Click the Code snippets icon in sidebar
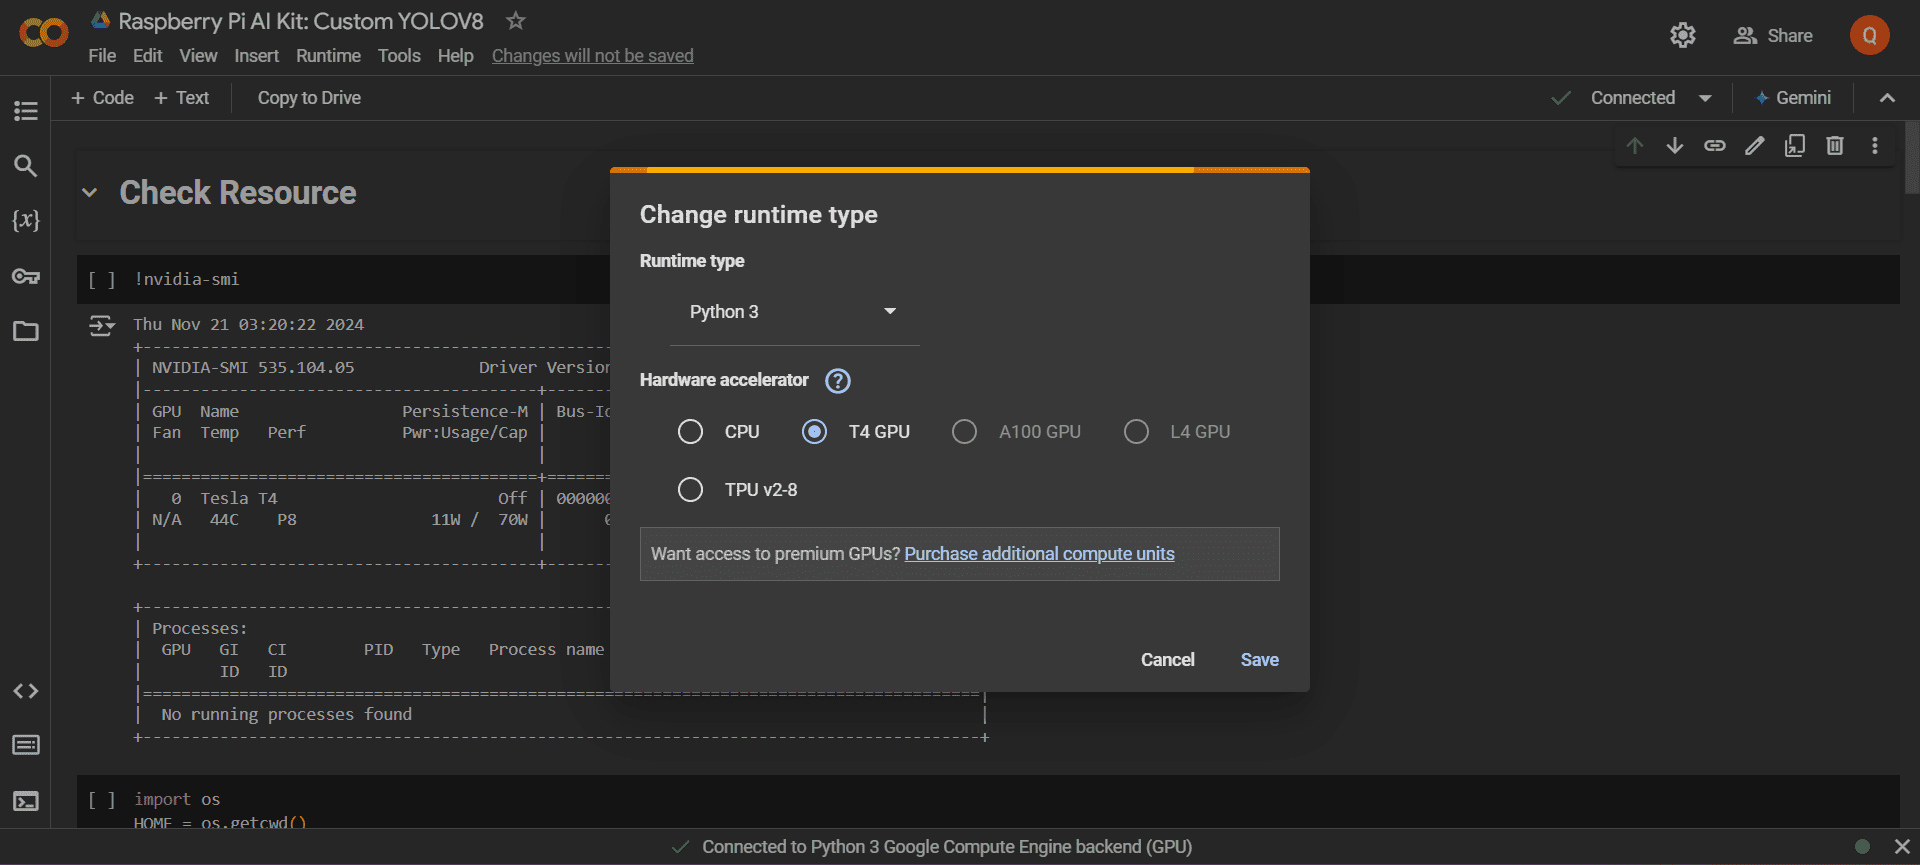The width and height of the screenshot is (1920, 865). point(26,691)
